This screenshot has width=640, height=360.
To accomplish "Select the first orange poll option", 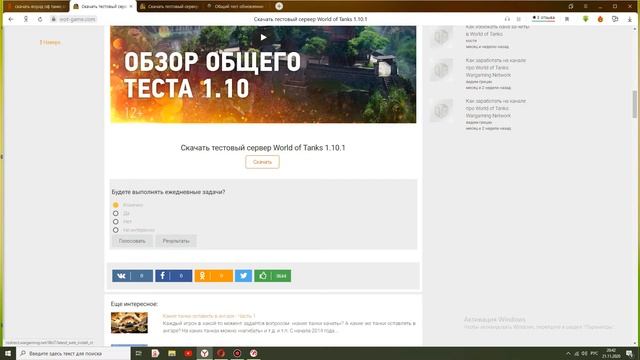I will 116,205.
